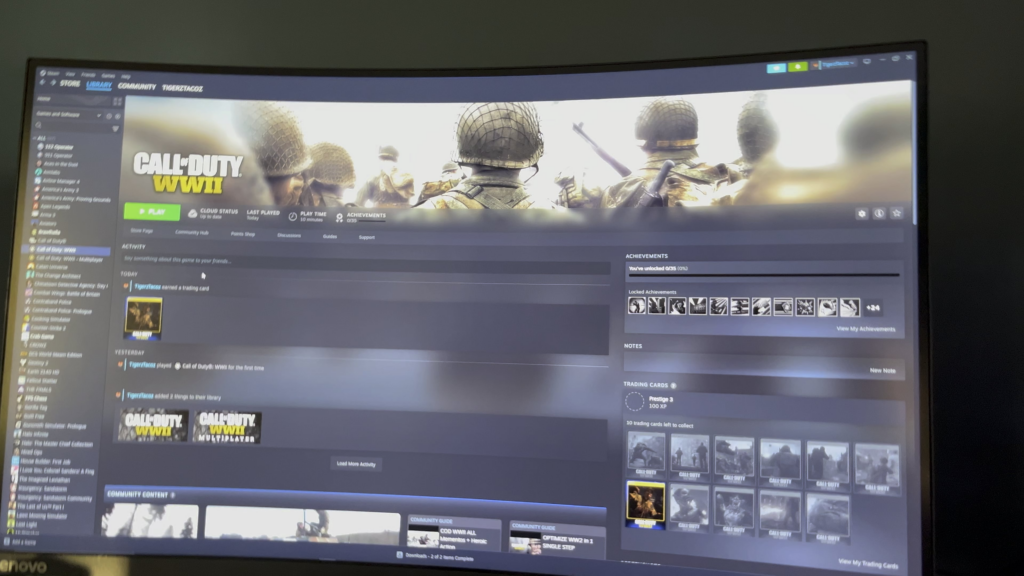Open the Help menu
This screenshot has height=576, width=1024.
point(126,76)
